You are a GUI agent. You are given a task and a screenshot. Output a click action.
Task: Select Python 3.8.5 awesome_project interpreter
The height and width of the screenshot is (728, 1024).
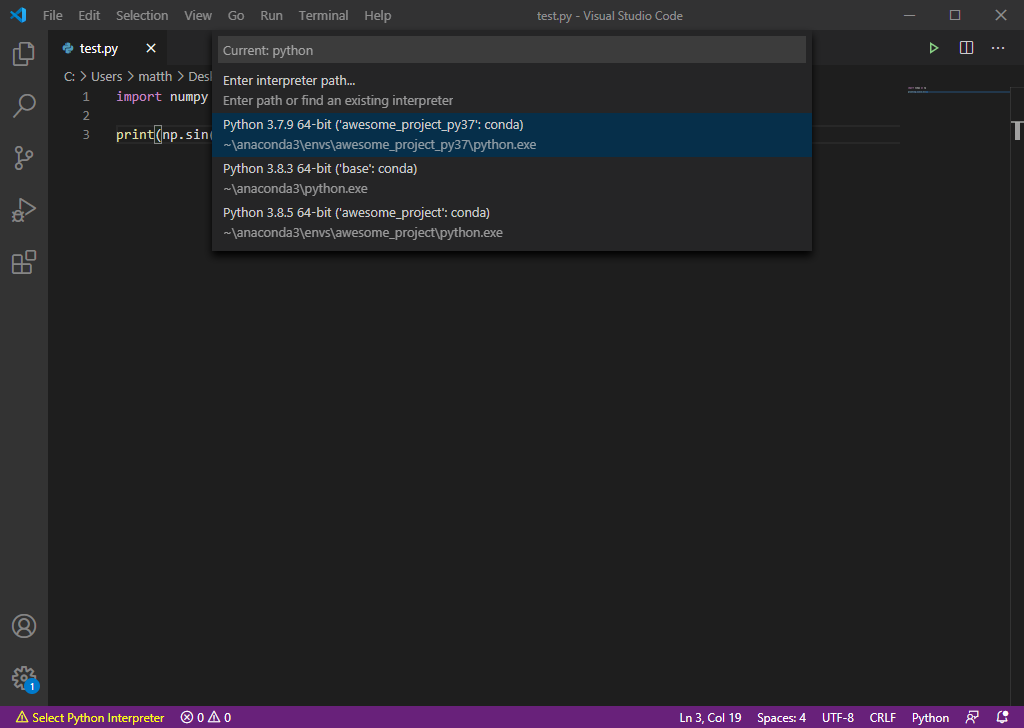tap(511, 223)
